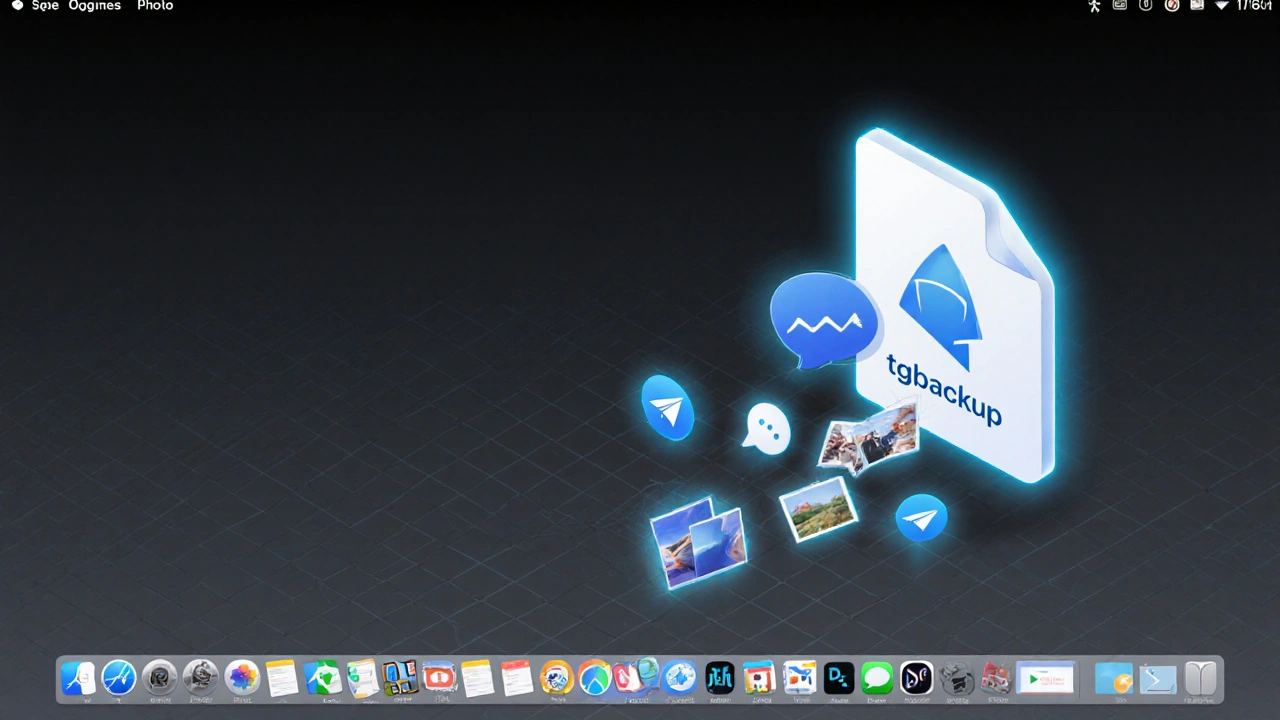The width and height of the screenshot is (1280, 720).
Task: Launch the dark DJ app icon in the Dock
Action: 839,678
